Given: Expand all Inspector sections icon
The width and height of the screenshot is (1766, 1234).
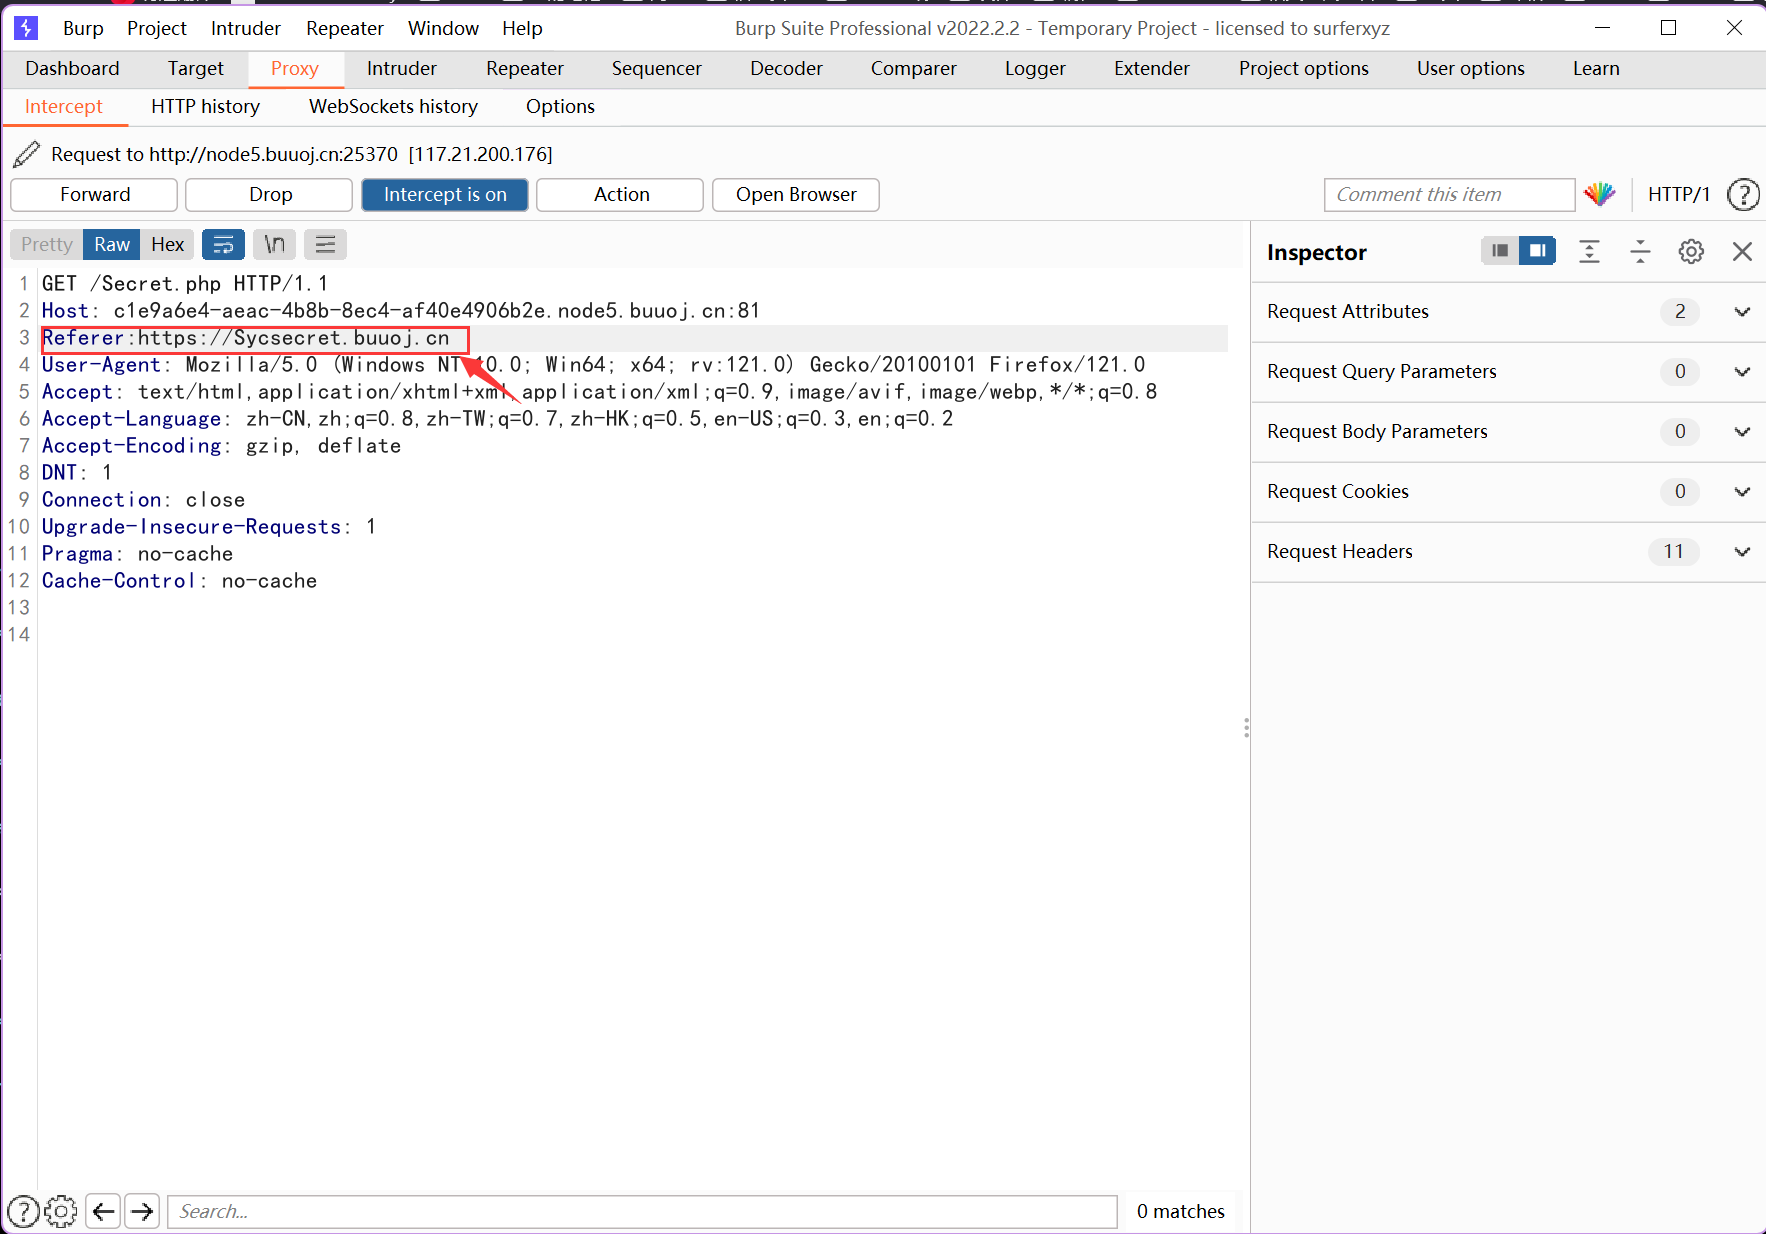Looking at the screenshot, I should coord(1589,251).
